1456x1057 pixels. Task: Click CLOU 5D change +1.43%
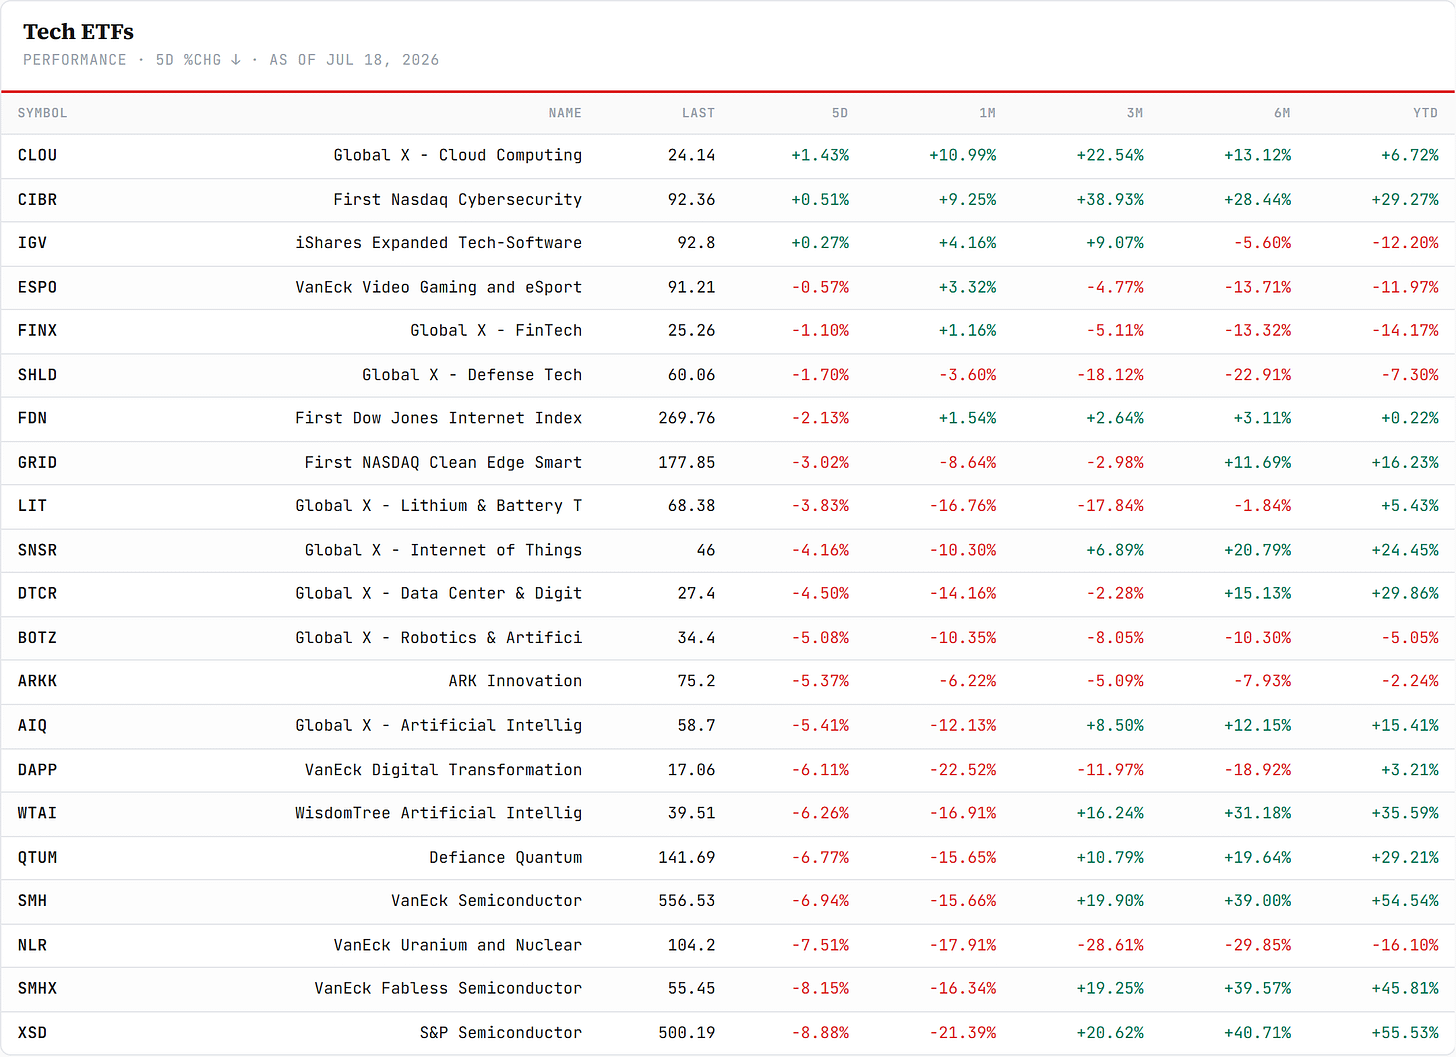tap(820, 155)
